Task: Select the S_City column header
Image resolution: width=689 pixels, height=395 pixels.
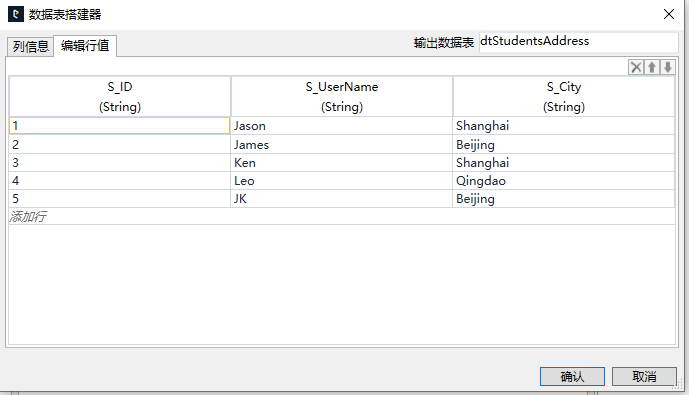Action: click(x=564, y=97)
